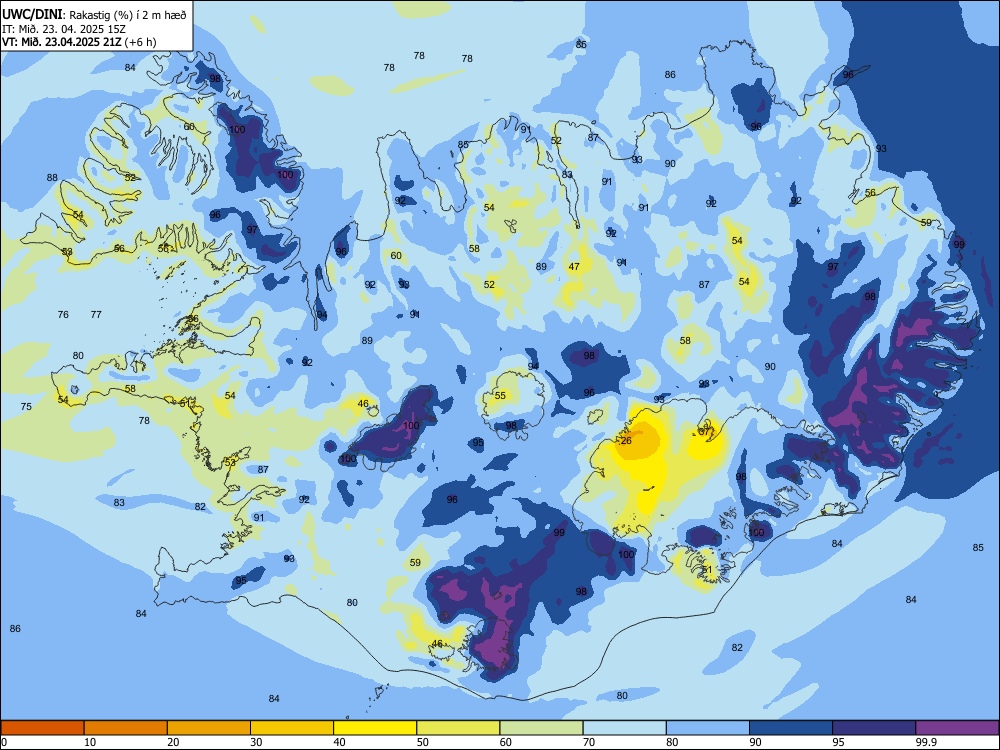This screenshot has height=750, width=1000.
Task: Click the legend scale label '70'
Action: pos(589,742)
